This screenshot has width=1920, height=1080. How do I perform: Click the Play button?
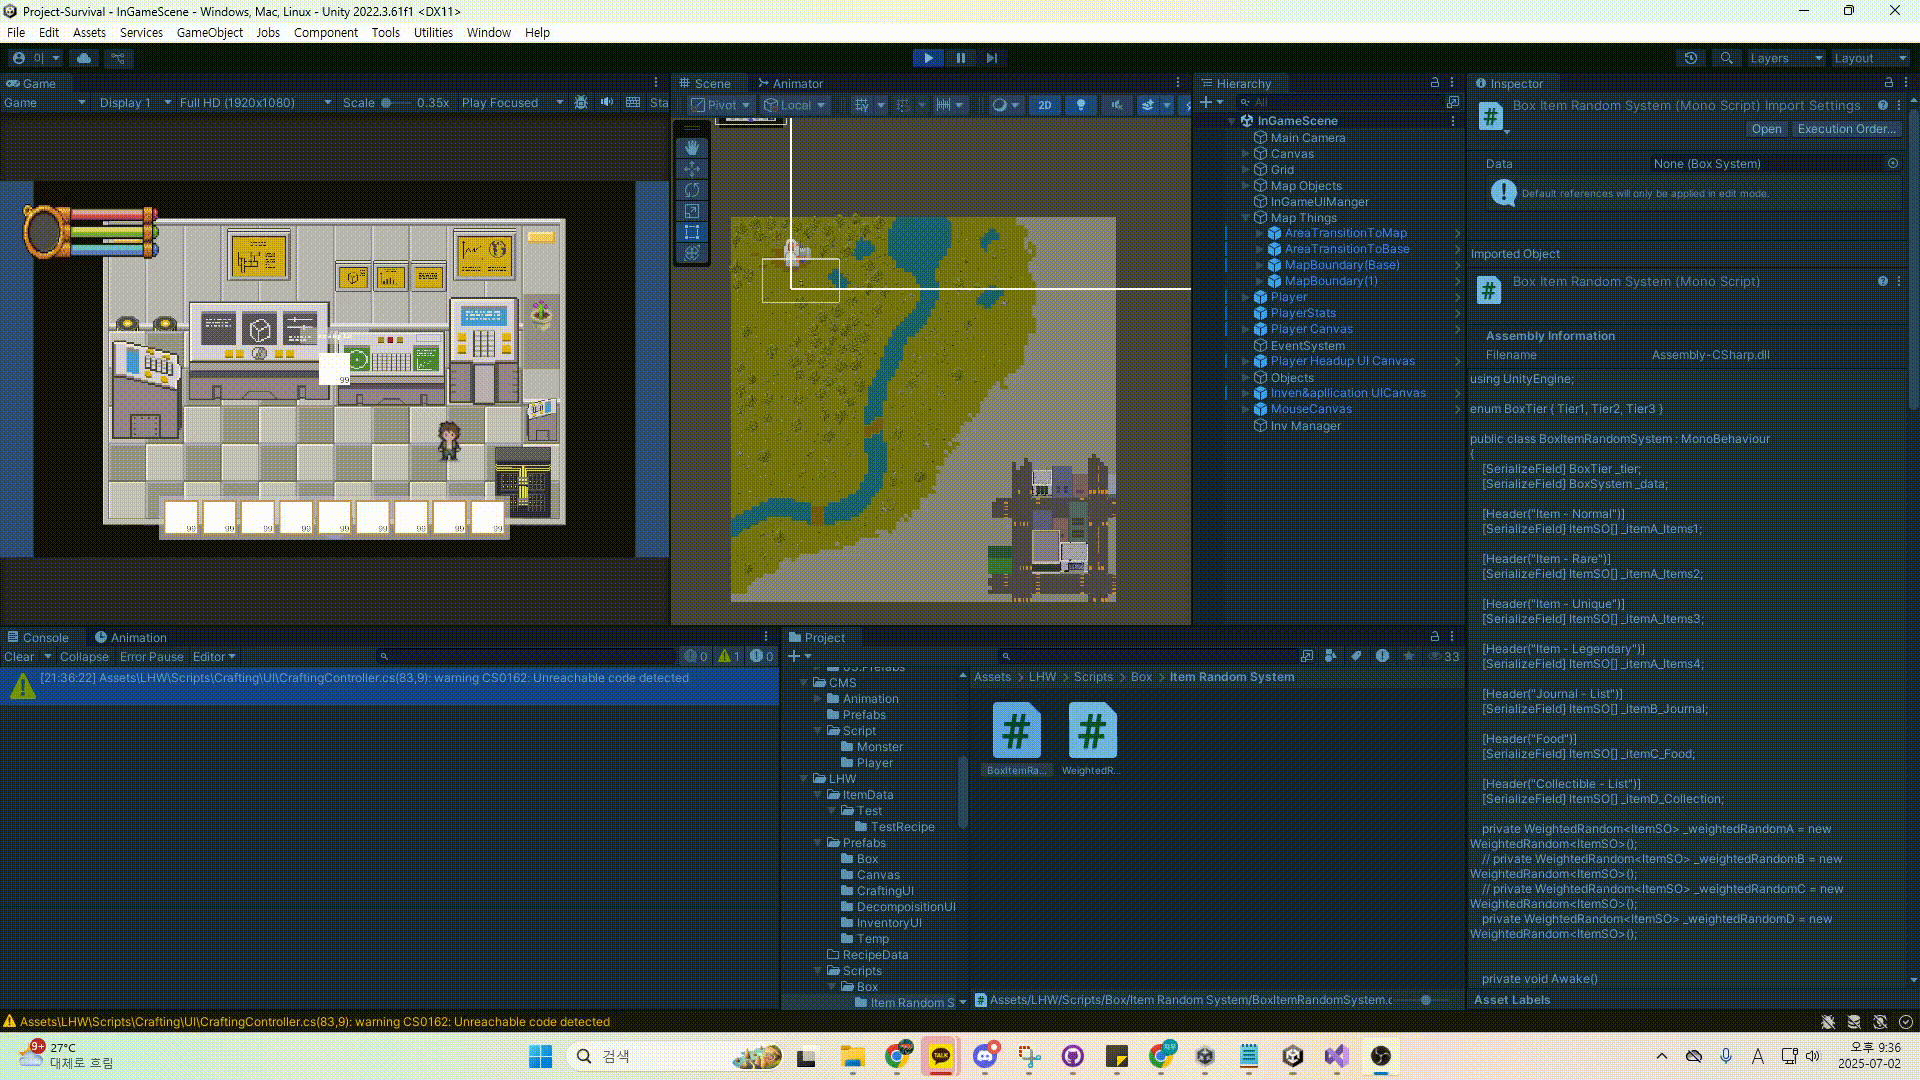(928, 58)
